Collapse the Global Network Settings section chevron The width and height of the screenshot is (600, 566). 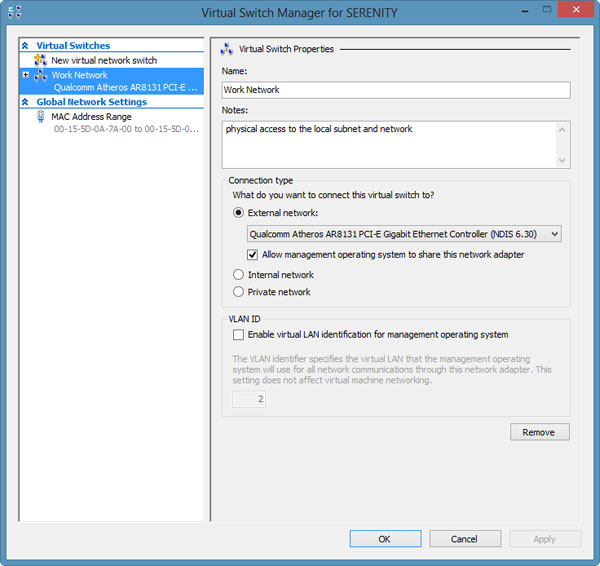click(26, 102)
